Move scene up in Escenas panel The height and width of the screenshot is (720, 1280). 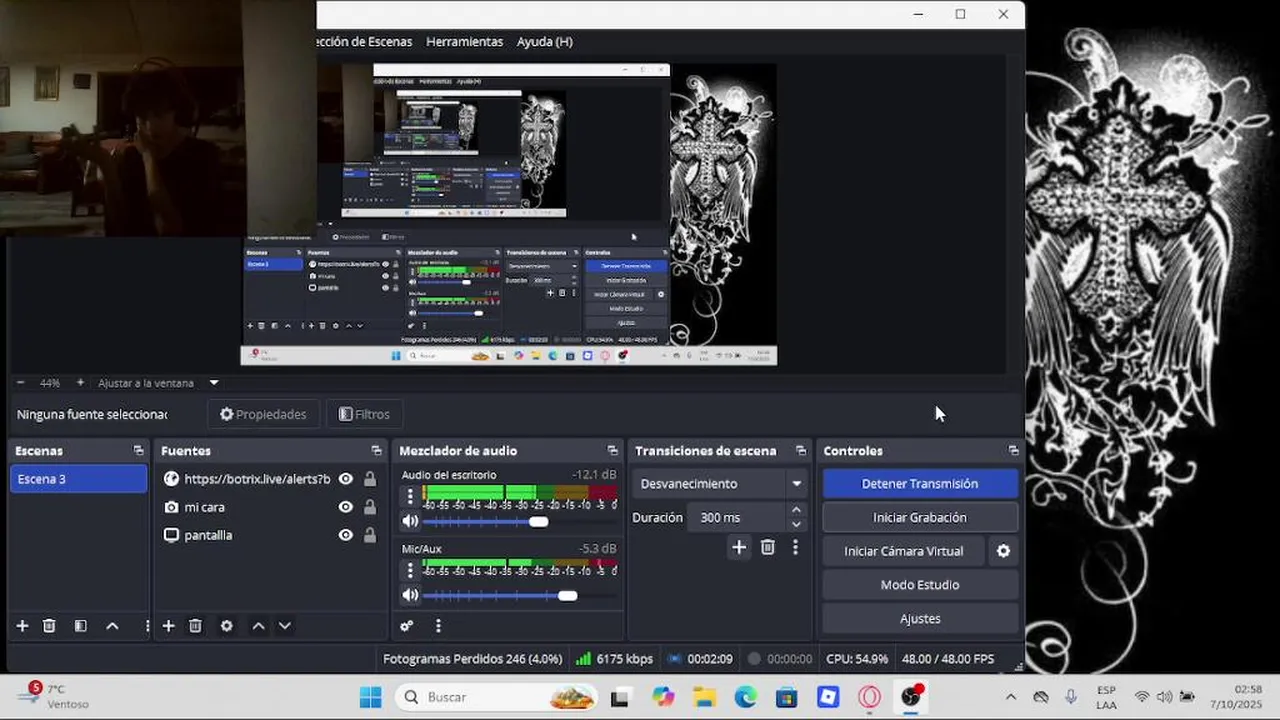pos(112,626)
